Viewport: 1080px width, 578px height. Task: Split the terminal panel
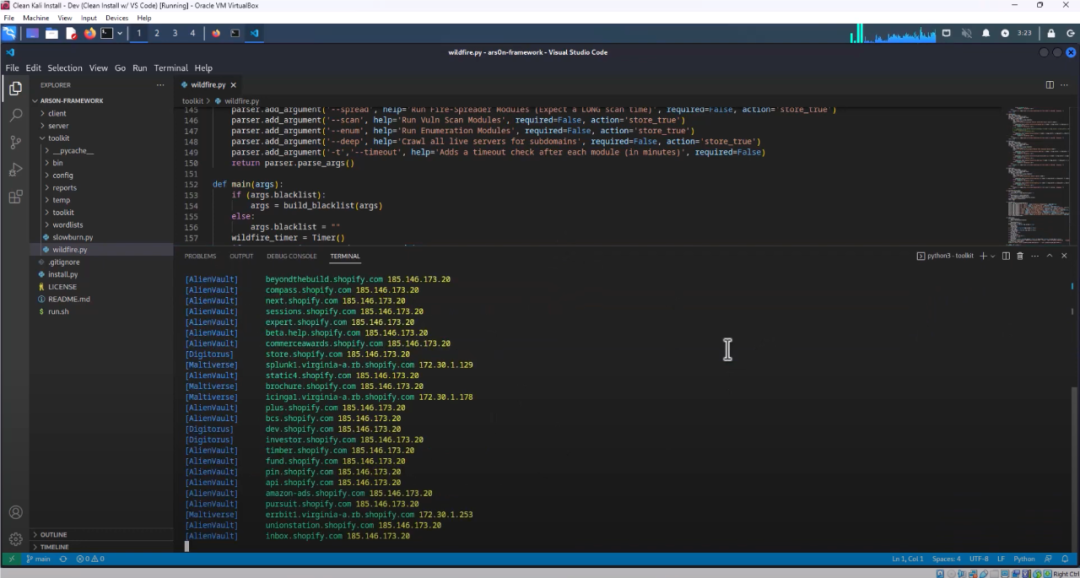pos(1006,256)
